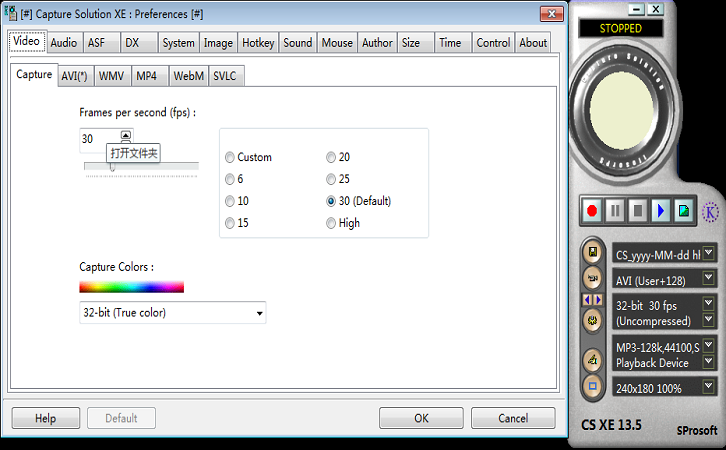
Task: Click the teal capture region icon
Action: 683,211
